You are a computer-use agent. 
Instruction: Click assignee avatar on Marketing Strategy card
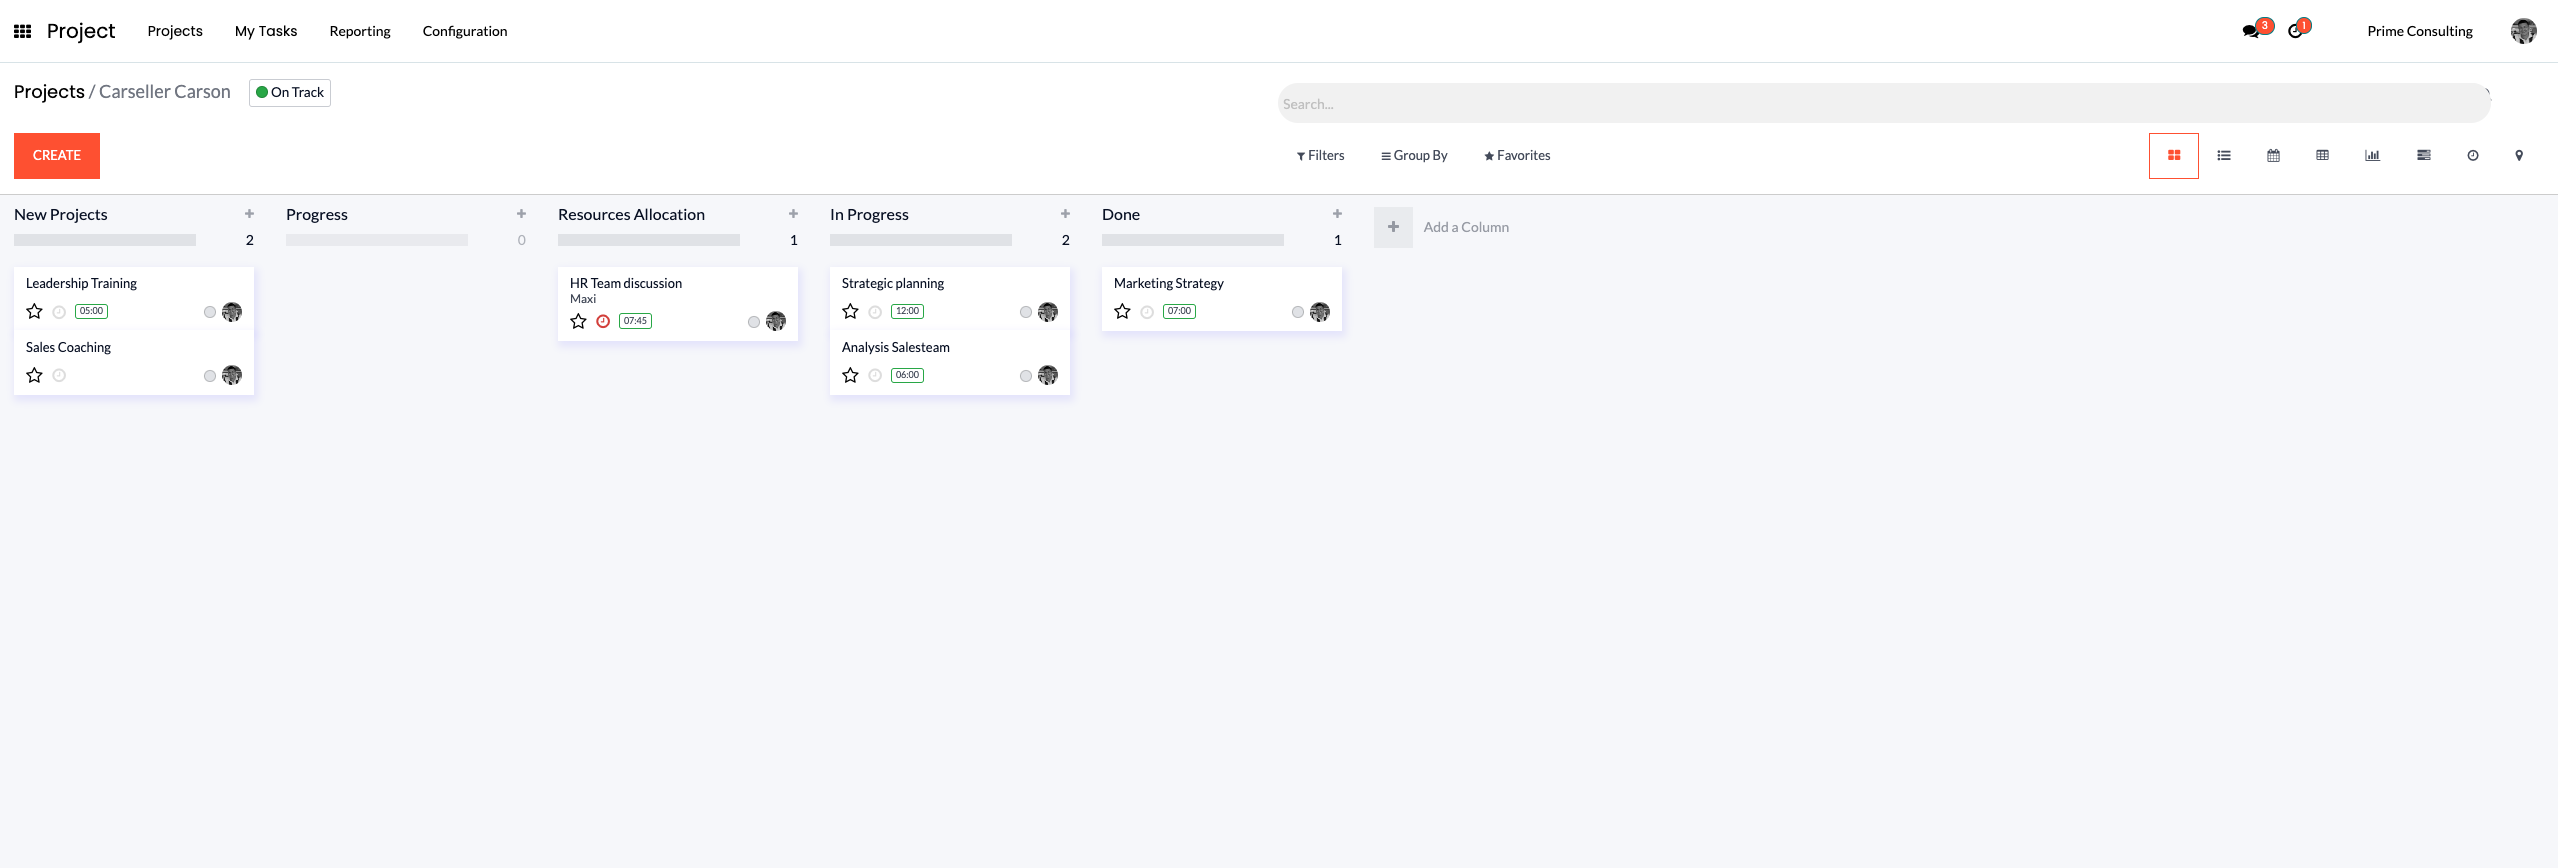coord(1320,312)
